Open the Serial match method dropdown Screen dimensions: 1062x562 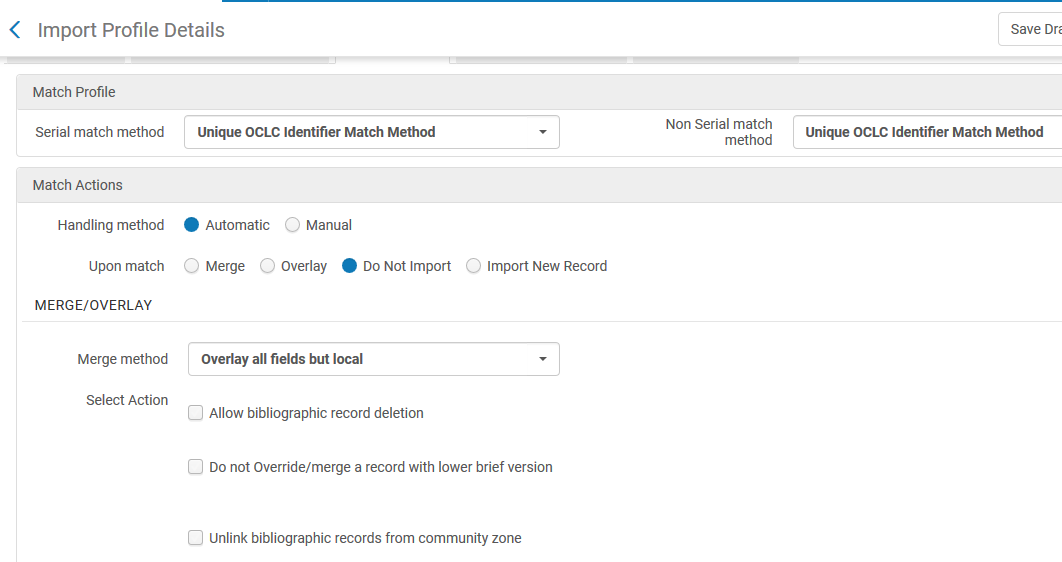click(x=371, y=132)
